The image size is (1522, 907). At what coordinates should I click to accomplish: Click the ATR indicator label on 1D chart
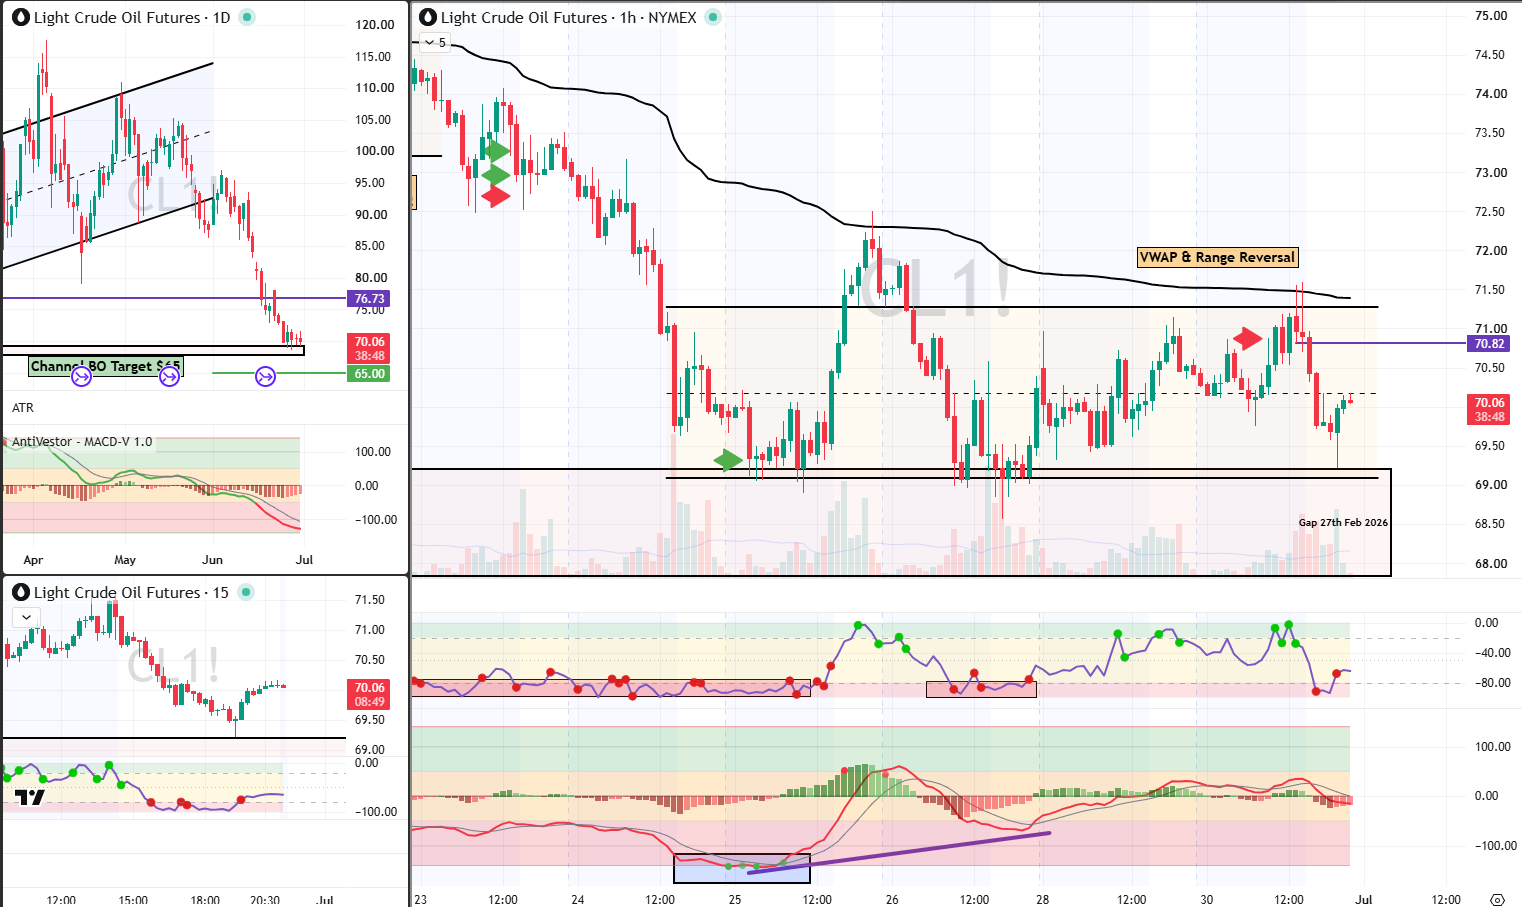[x=23, y=407]
